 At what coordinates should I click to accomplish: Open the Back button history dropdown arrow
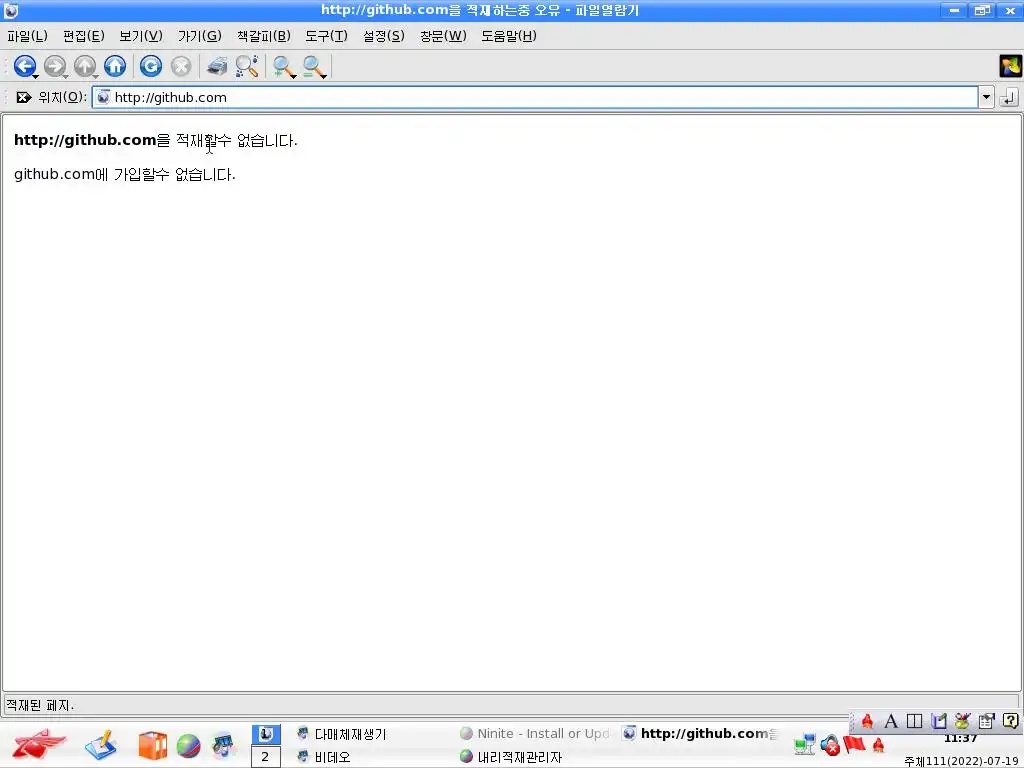[35, 76]
